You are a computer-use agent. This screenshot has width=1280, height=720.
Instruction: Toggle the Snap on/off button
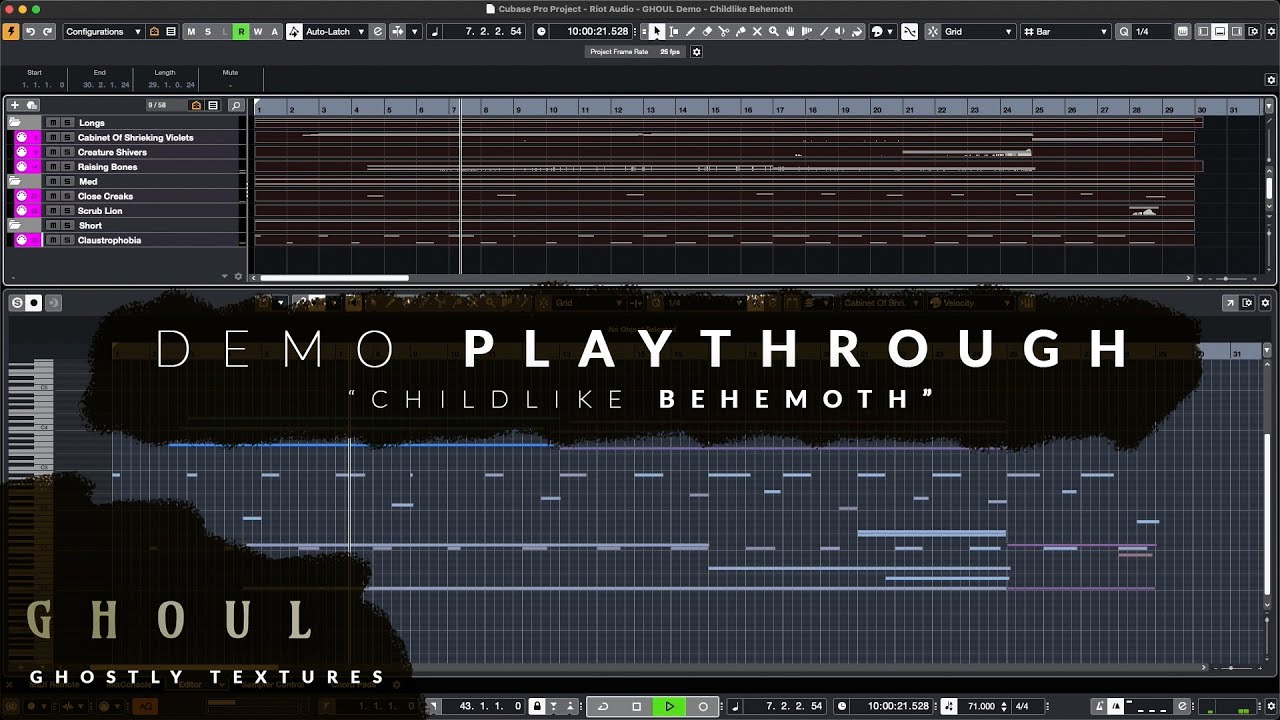(x=933, y=32)
